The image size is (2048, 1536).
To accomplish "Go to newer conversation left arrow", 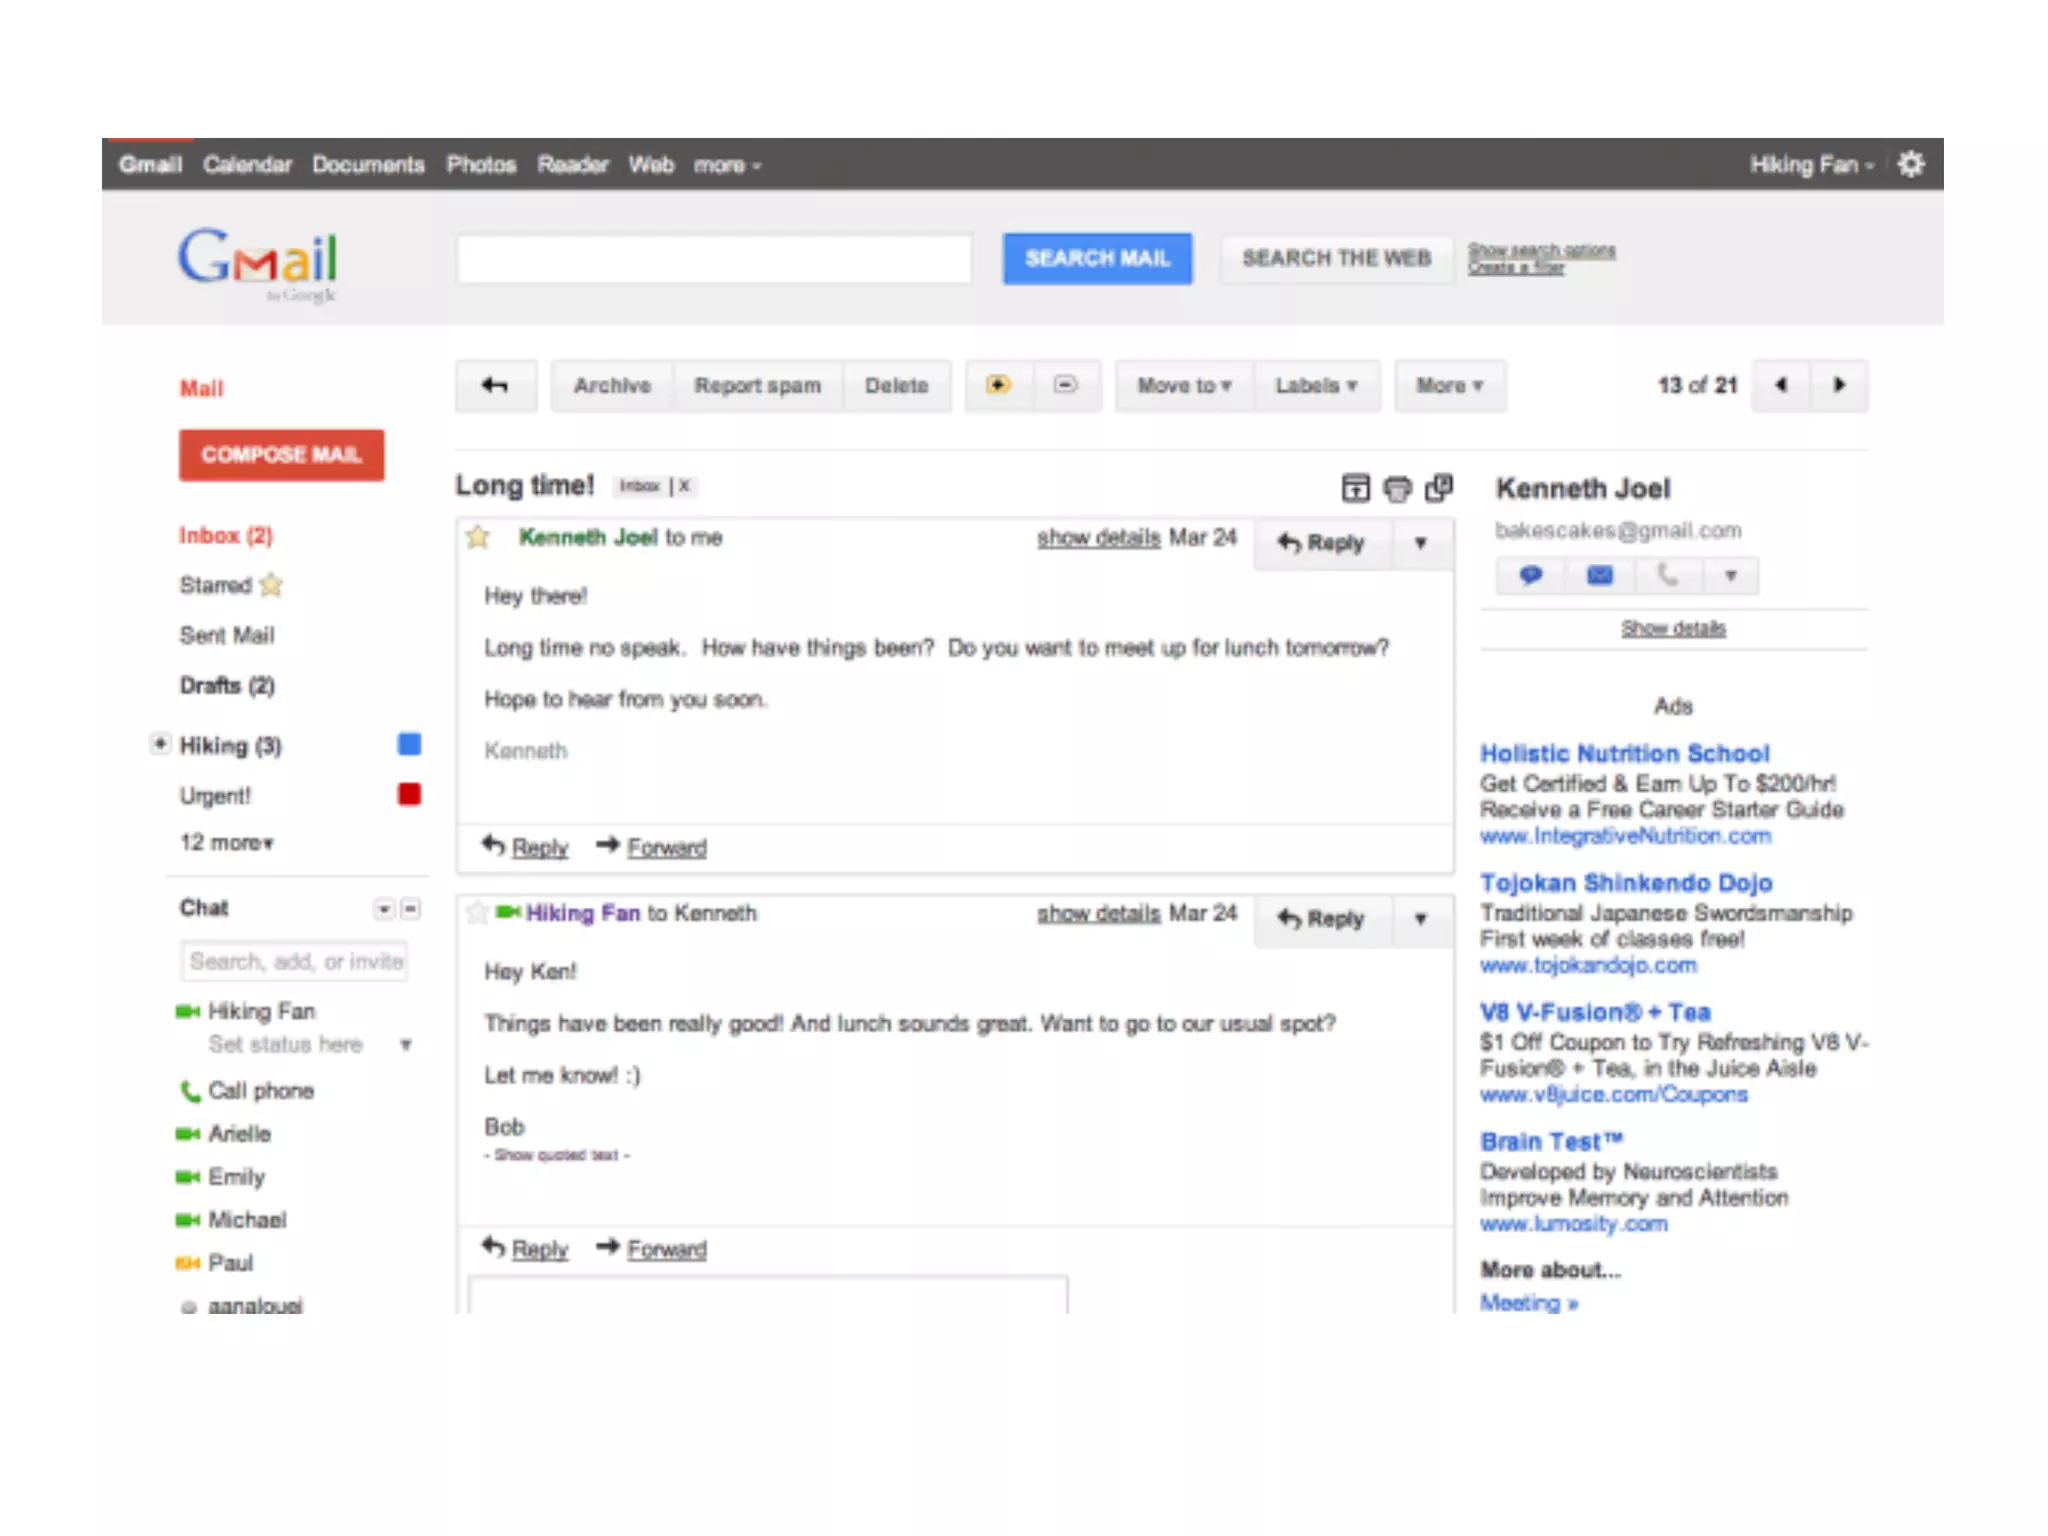I will point(1781,386).
